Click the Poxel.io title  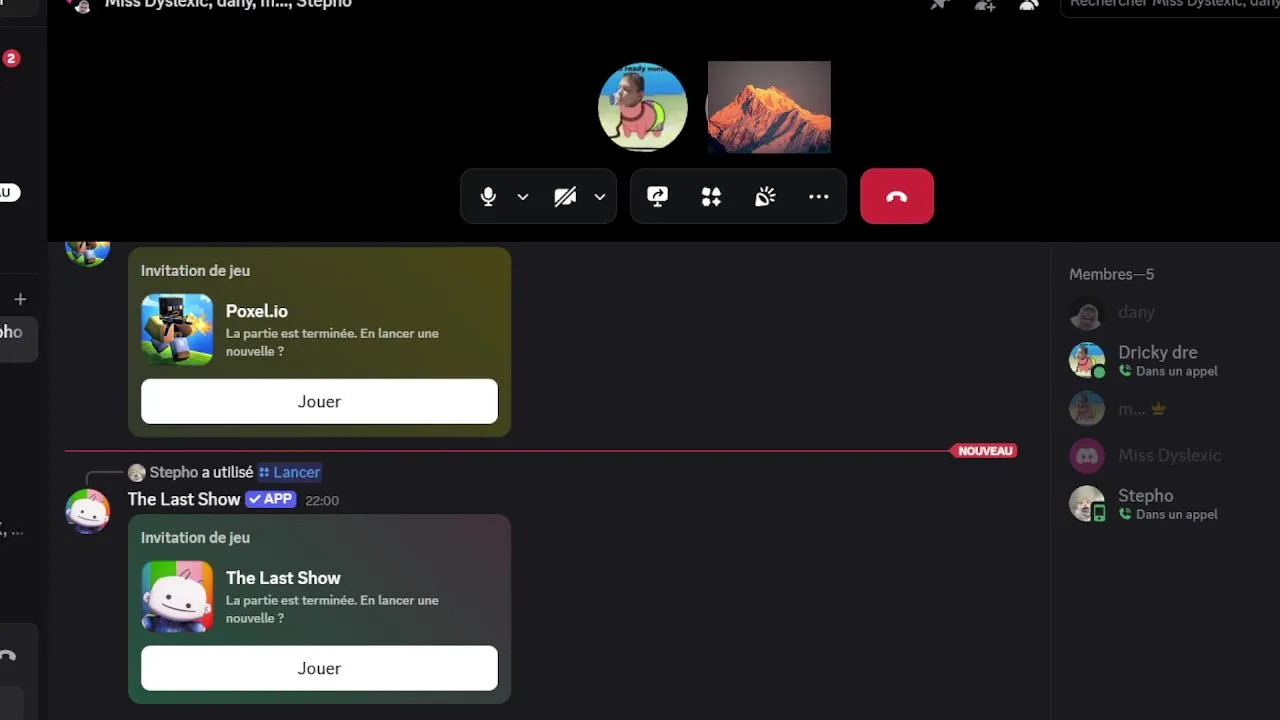pos(257,311)
